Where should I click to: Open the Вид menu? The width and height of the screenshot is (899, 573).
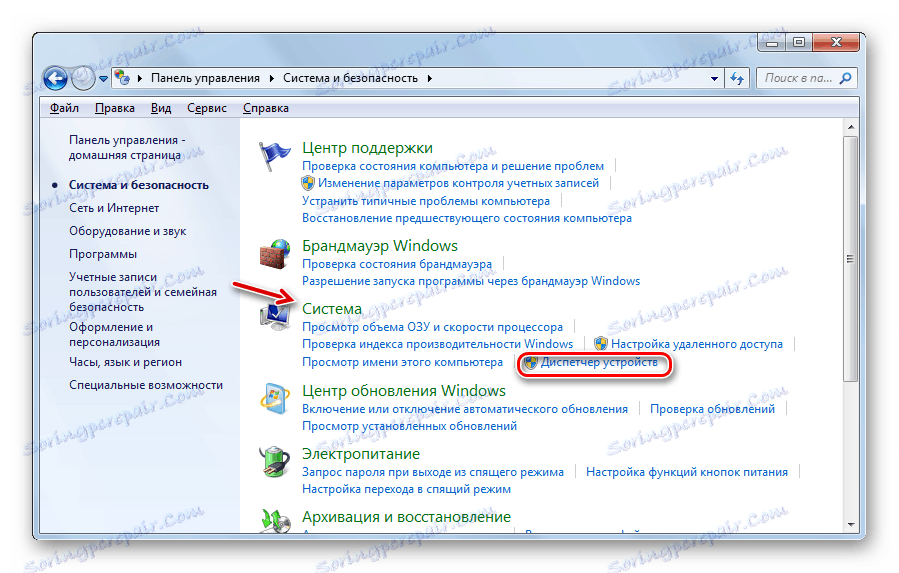point(161,108)
